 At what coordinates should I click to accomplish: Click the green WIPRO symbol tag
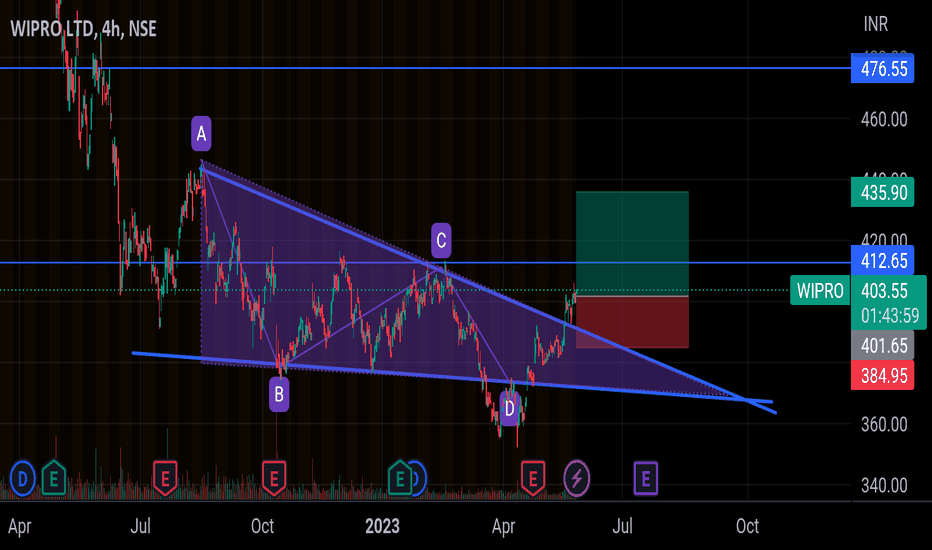(820, 290)
